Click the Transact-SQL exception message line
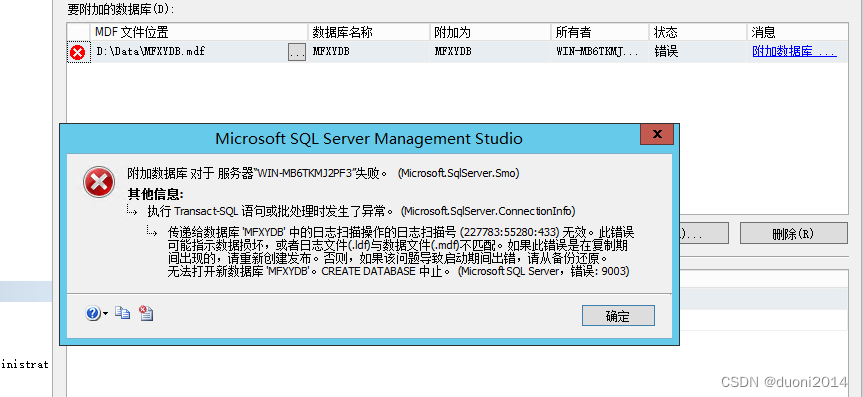This screenshot has height=397, width=863. [362, 211]
